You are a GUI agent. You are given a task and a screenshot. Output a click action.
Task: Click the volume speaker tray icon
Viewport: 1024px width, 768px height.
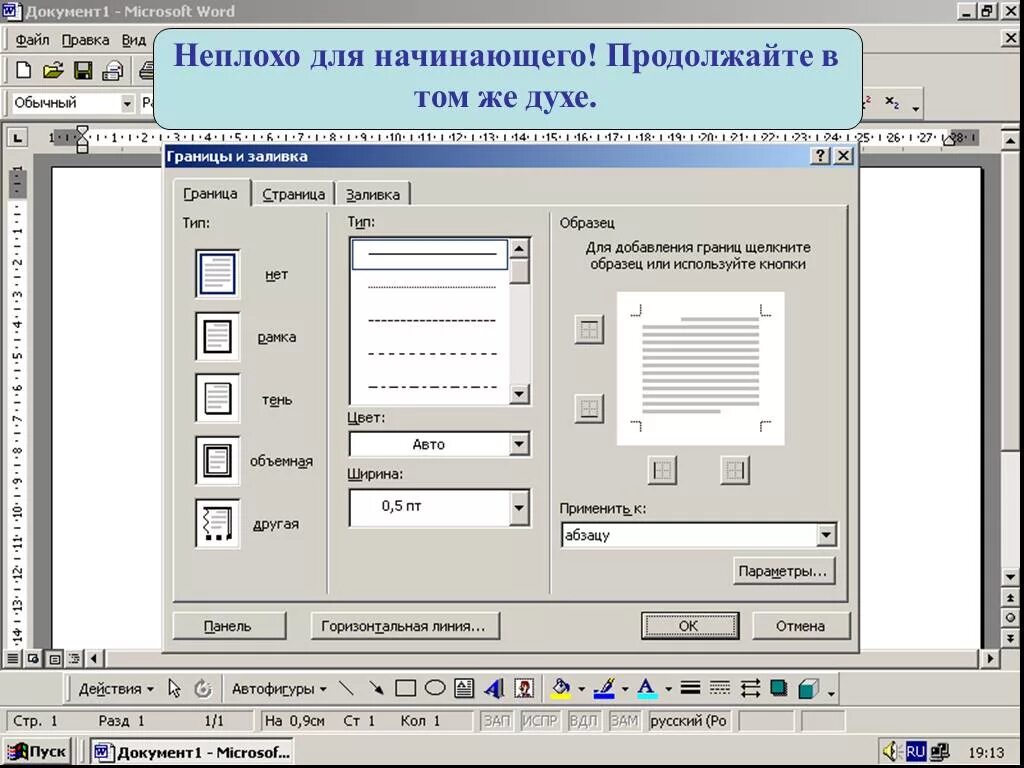click(x=890, y=752)
